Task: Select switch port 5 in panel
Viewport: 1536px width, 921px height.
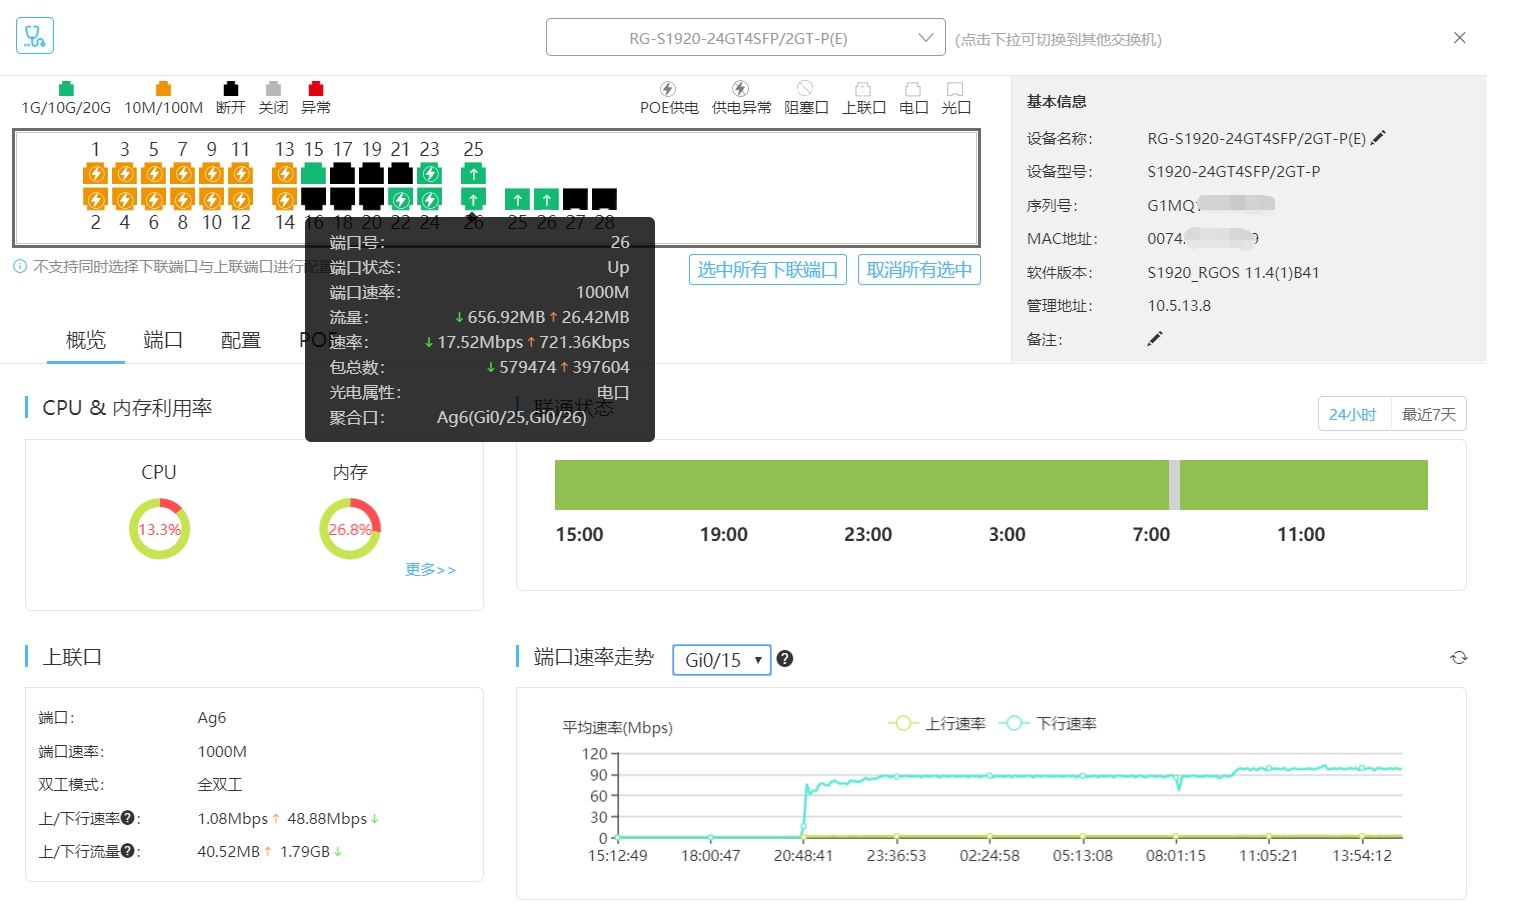Action: pyautogui.click(x=153, y=173)
